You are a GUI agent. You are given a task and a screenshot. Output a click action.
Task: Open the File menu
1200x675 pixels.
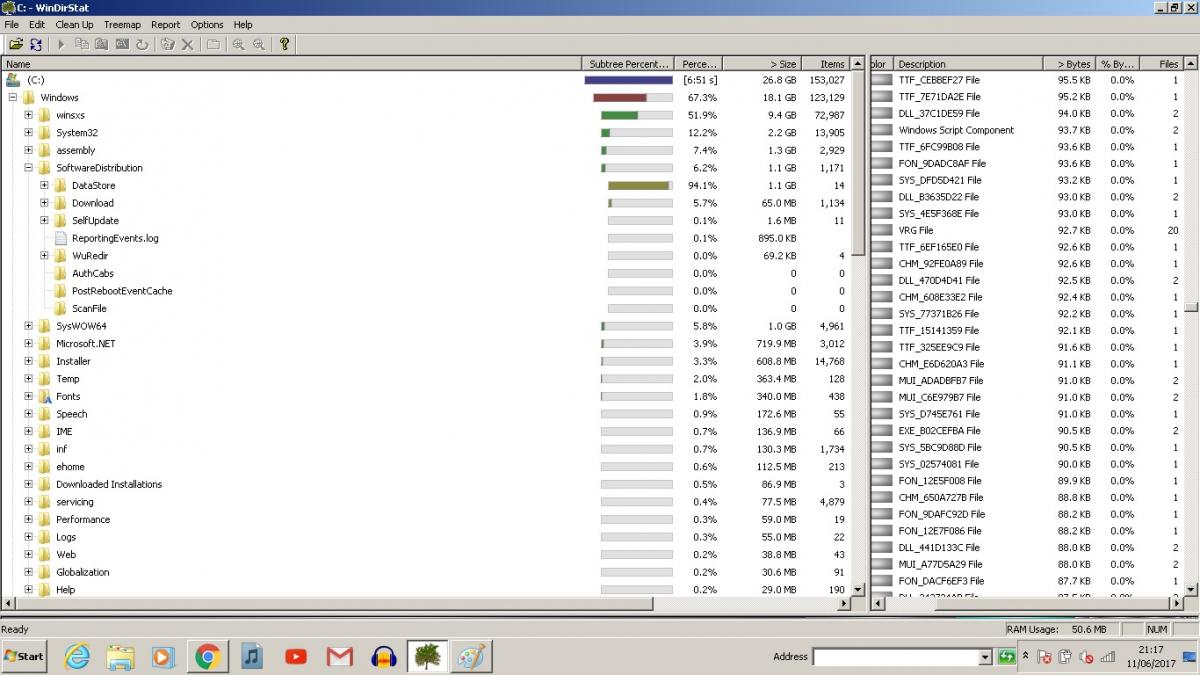click(12, 24)
